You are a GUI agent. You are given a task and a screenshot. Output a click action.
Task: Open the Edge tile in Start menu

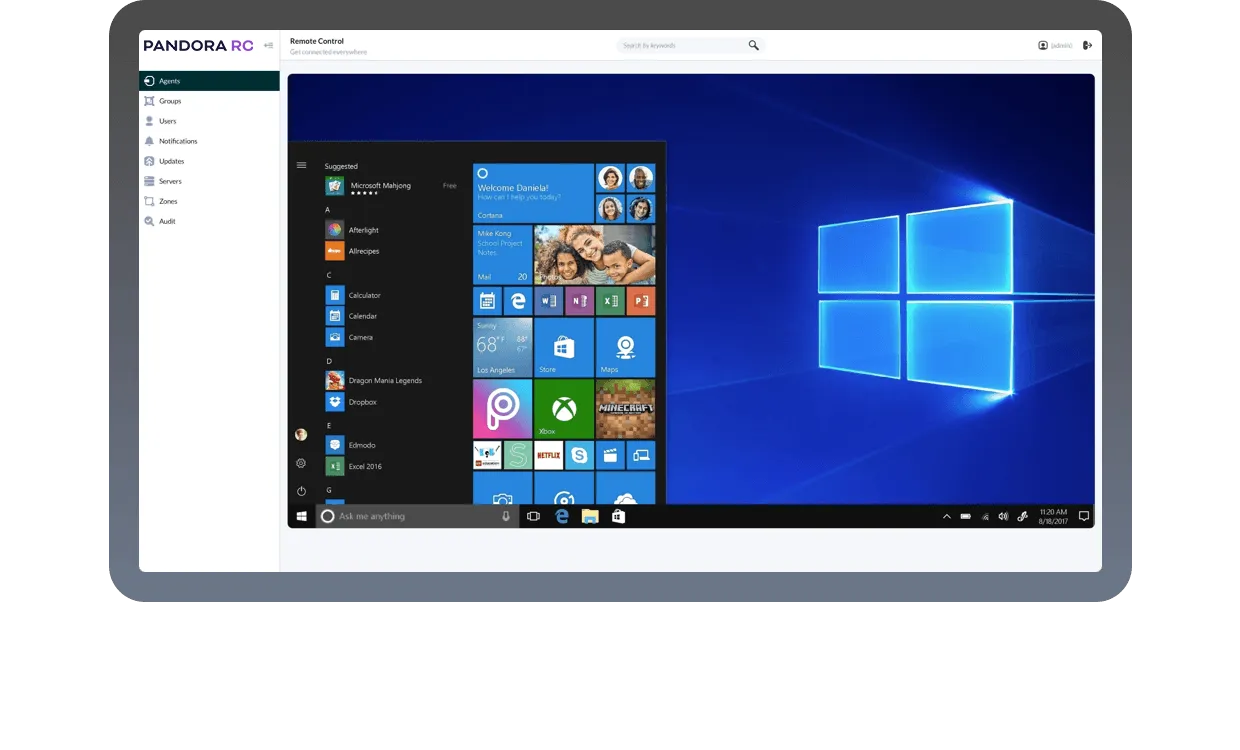tap(518, 300)
